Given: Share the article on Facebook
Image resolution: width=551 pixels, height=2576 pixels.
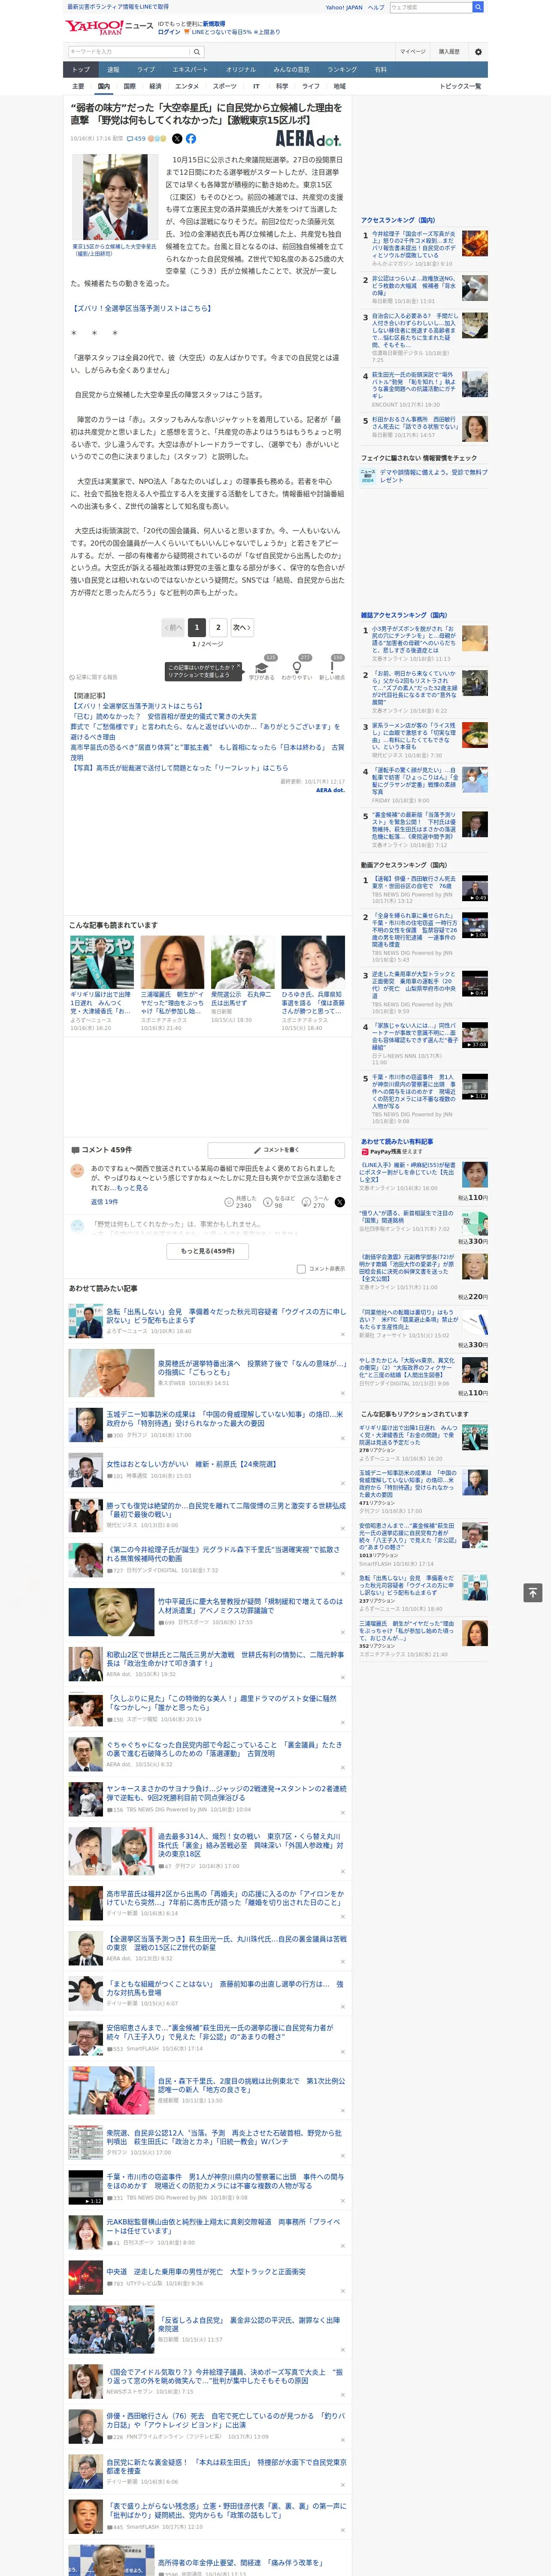Looking at the screenshot, I should 191,139.
